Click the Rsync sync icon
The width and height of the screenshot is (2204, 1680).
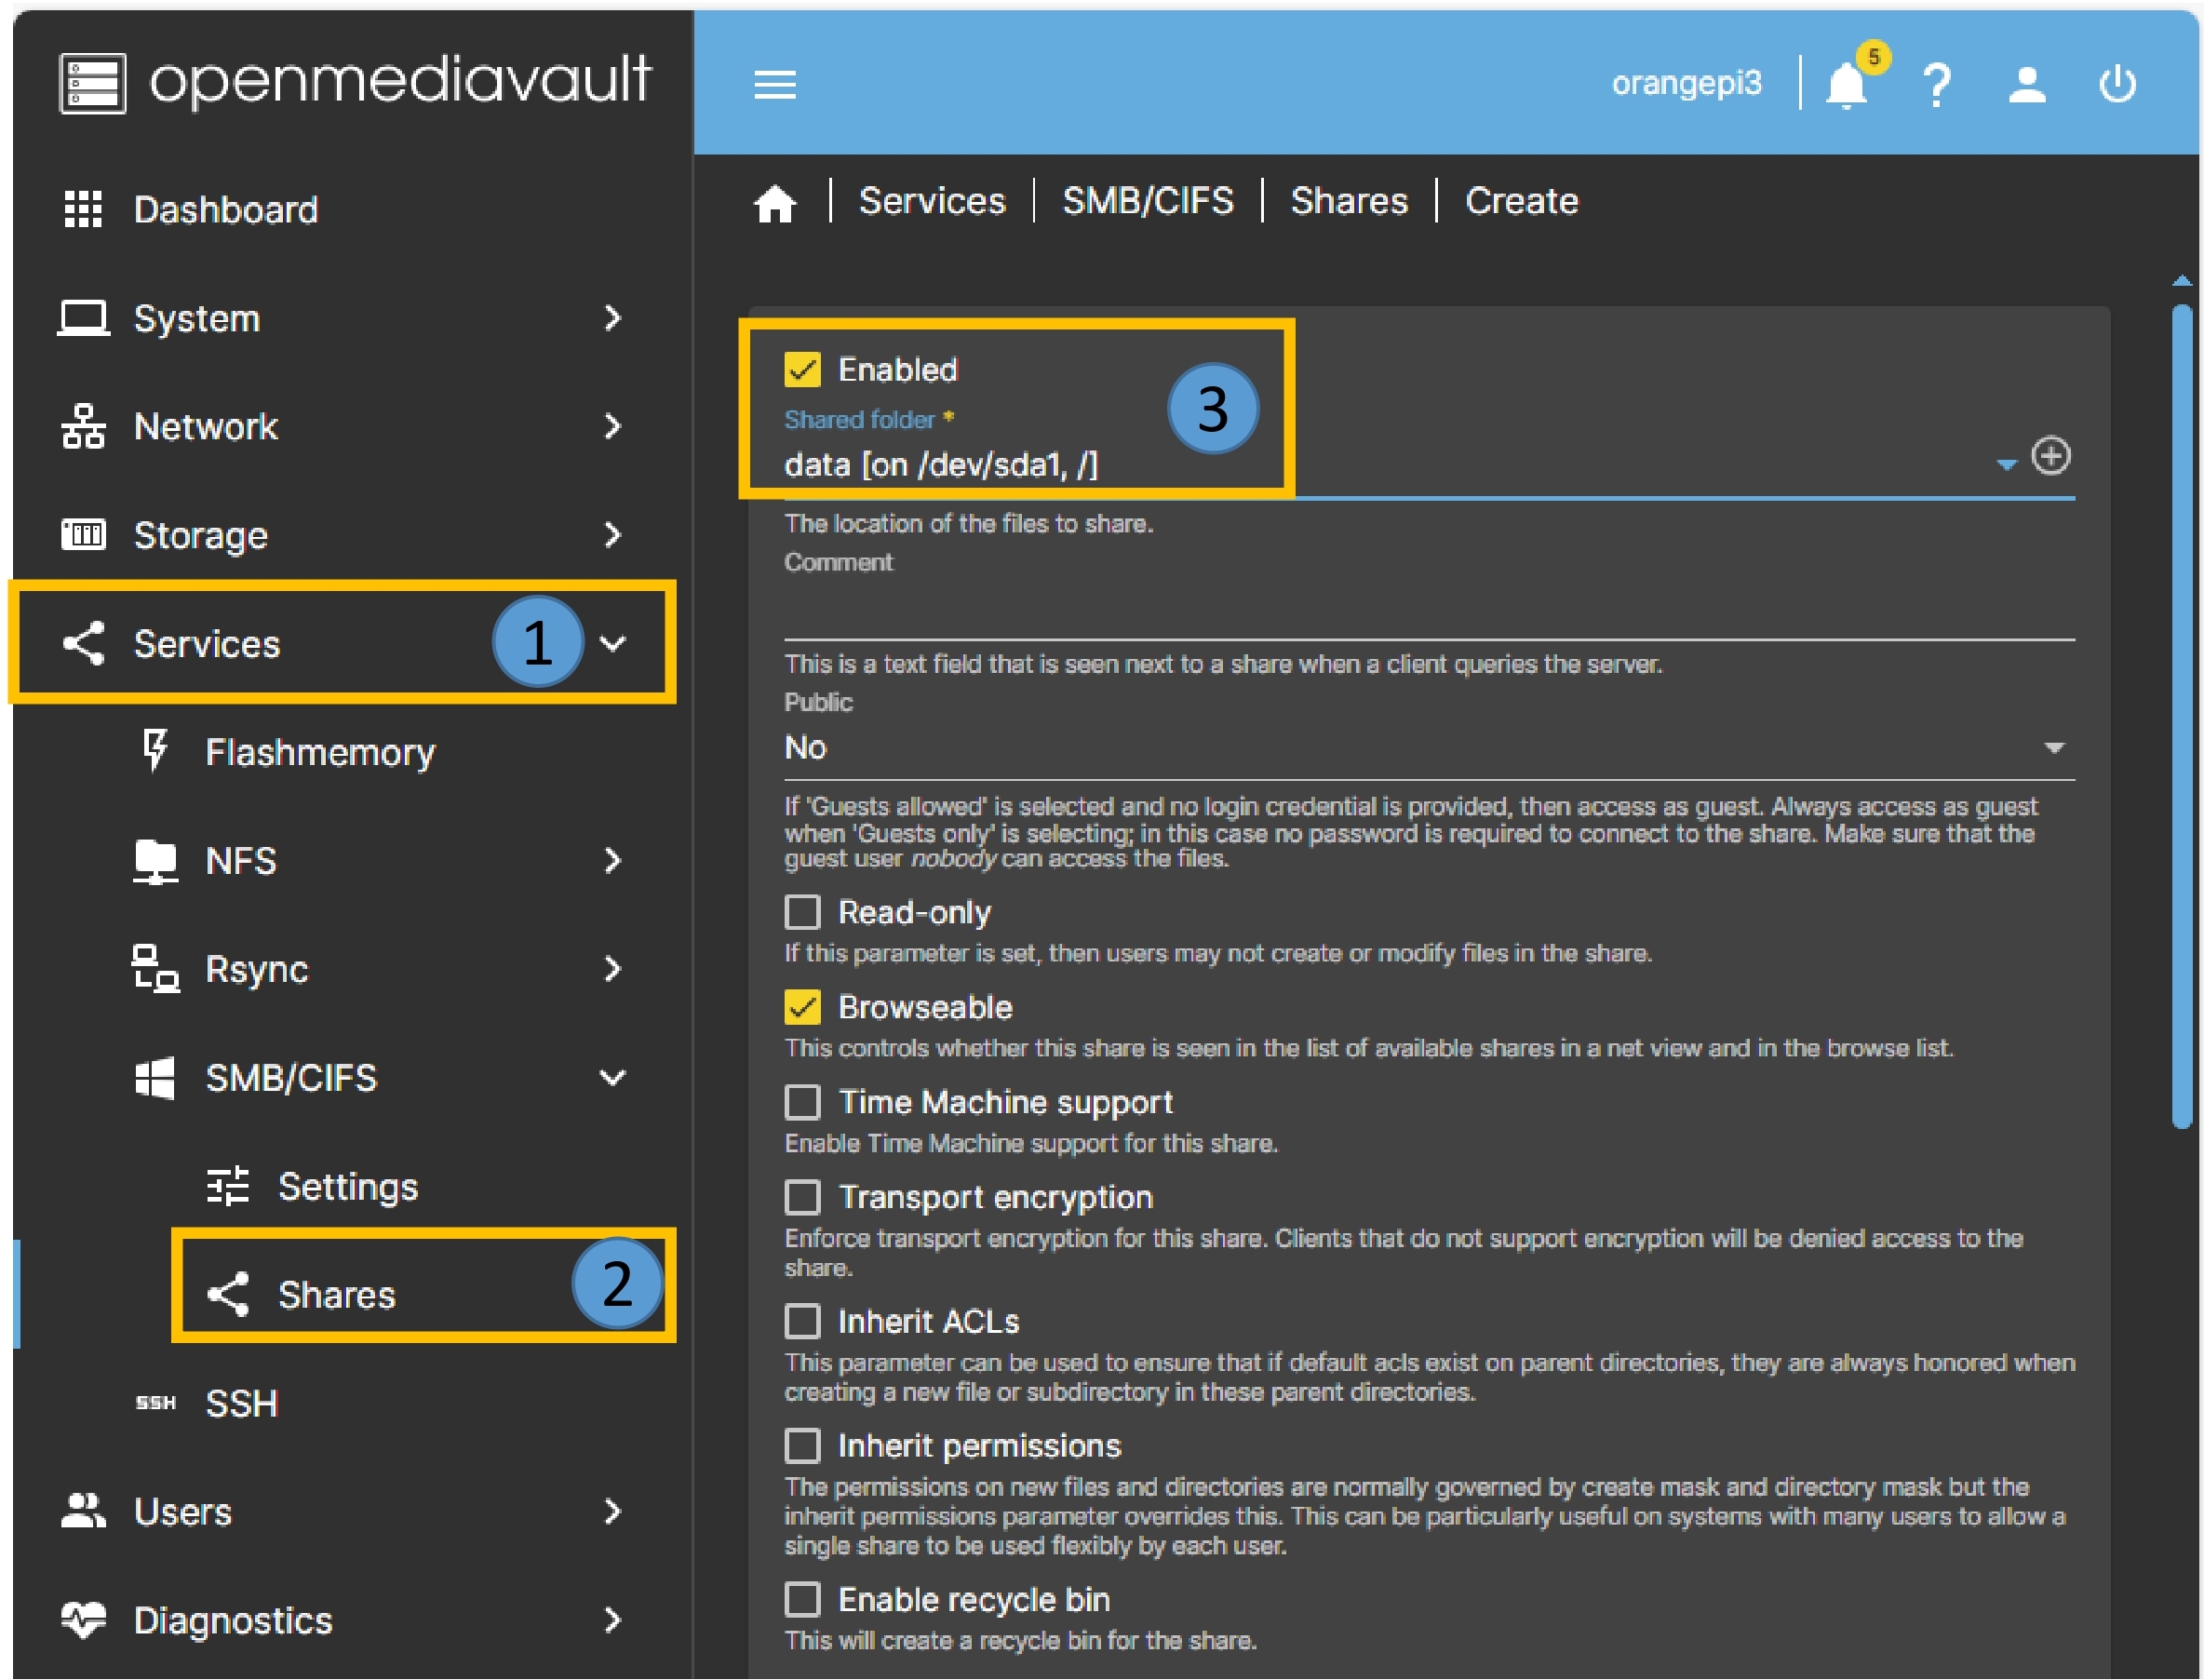click(155, 969)
